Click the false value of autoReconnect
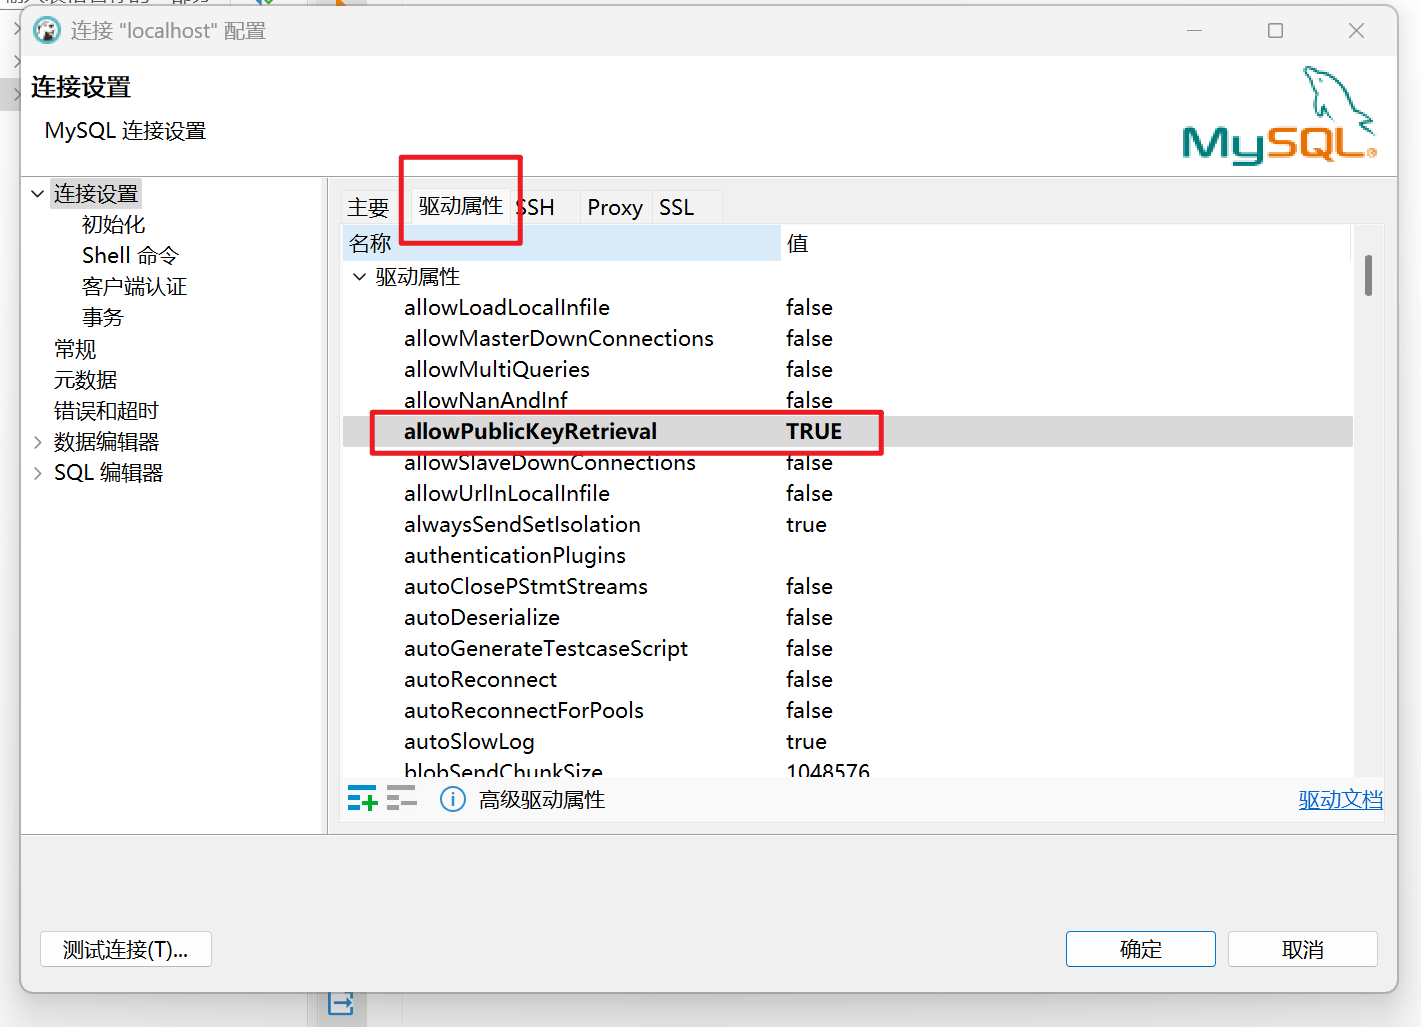Viewport: 1421px width, 1027px height. pos(809,679)
